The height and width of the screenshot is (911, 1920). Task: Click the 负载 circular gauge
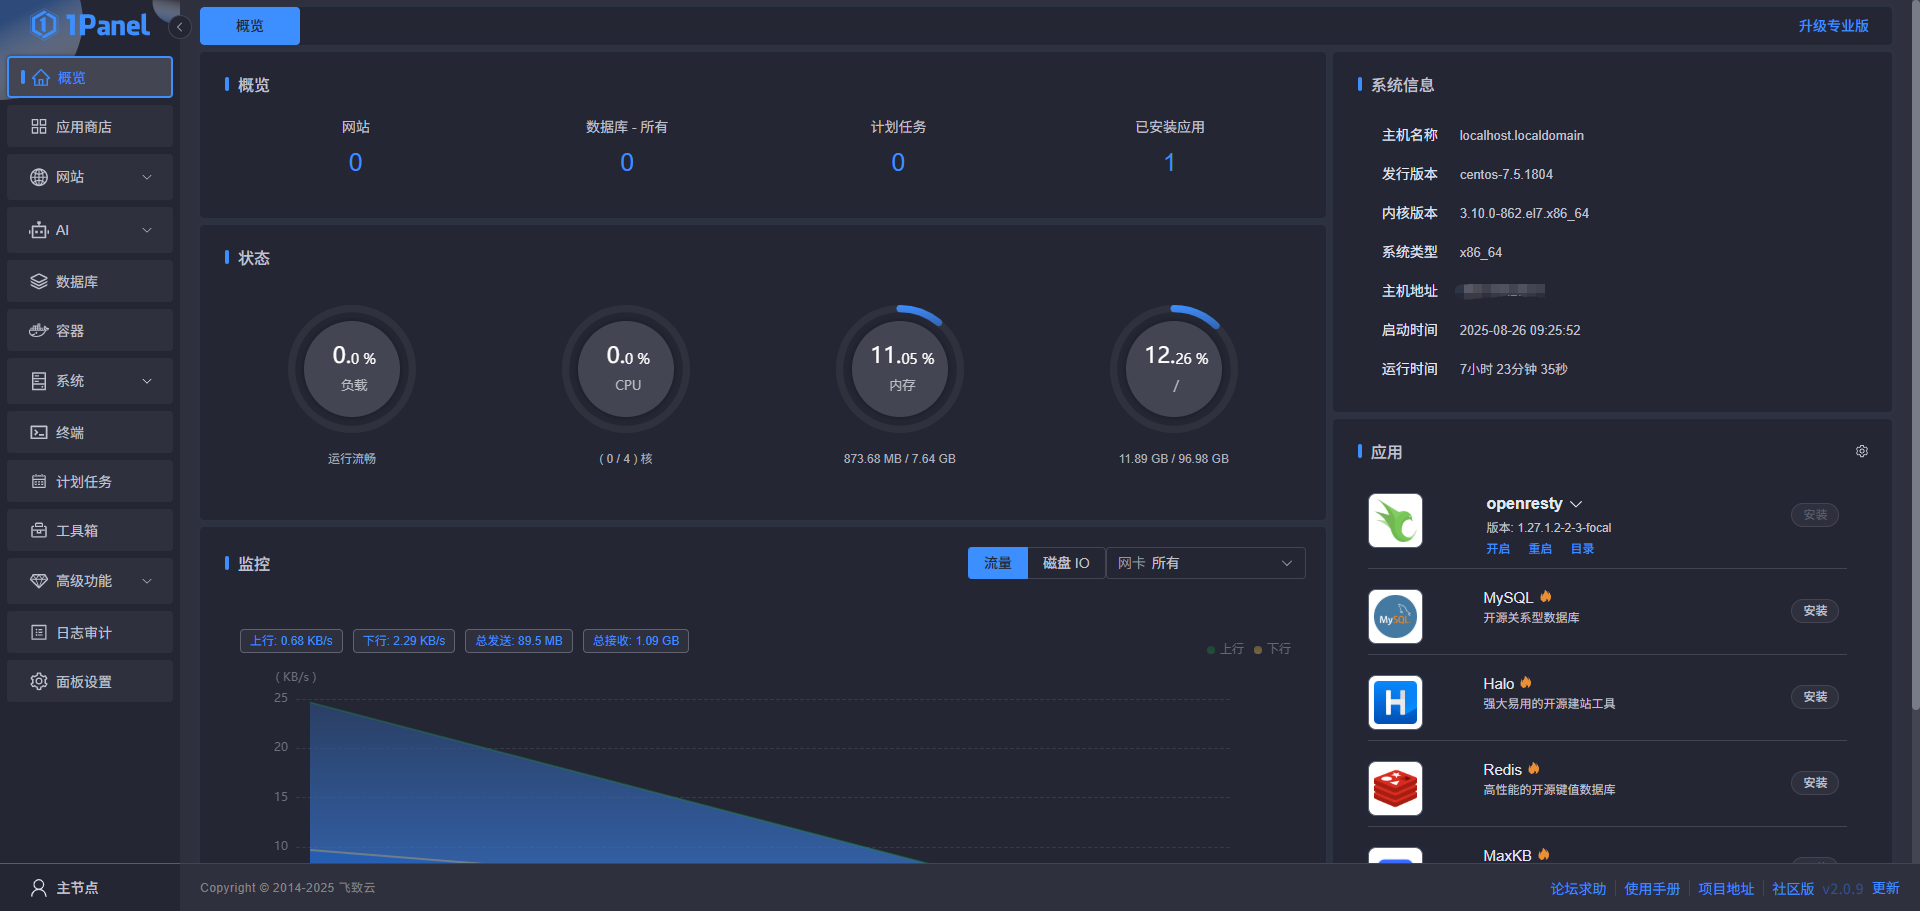tap(352, 369)
